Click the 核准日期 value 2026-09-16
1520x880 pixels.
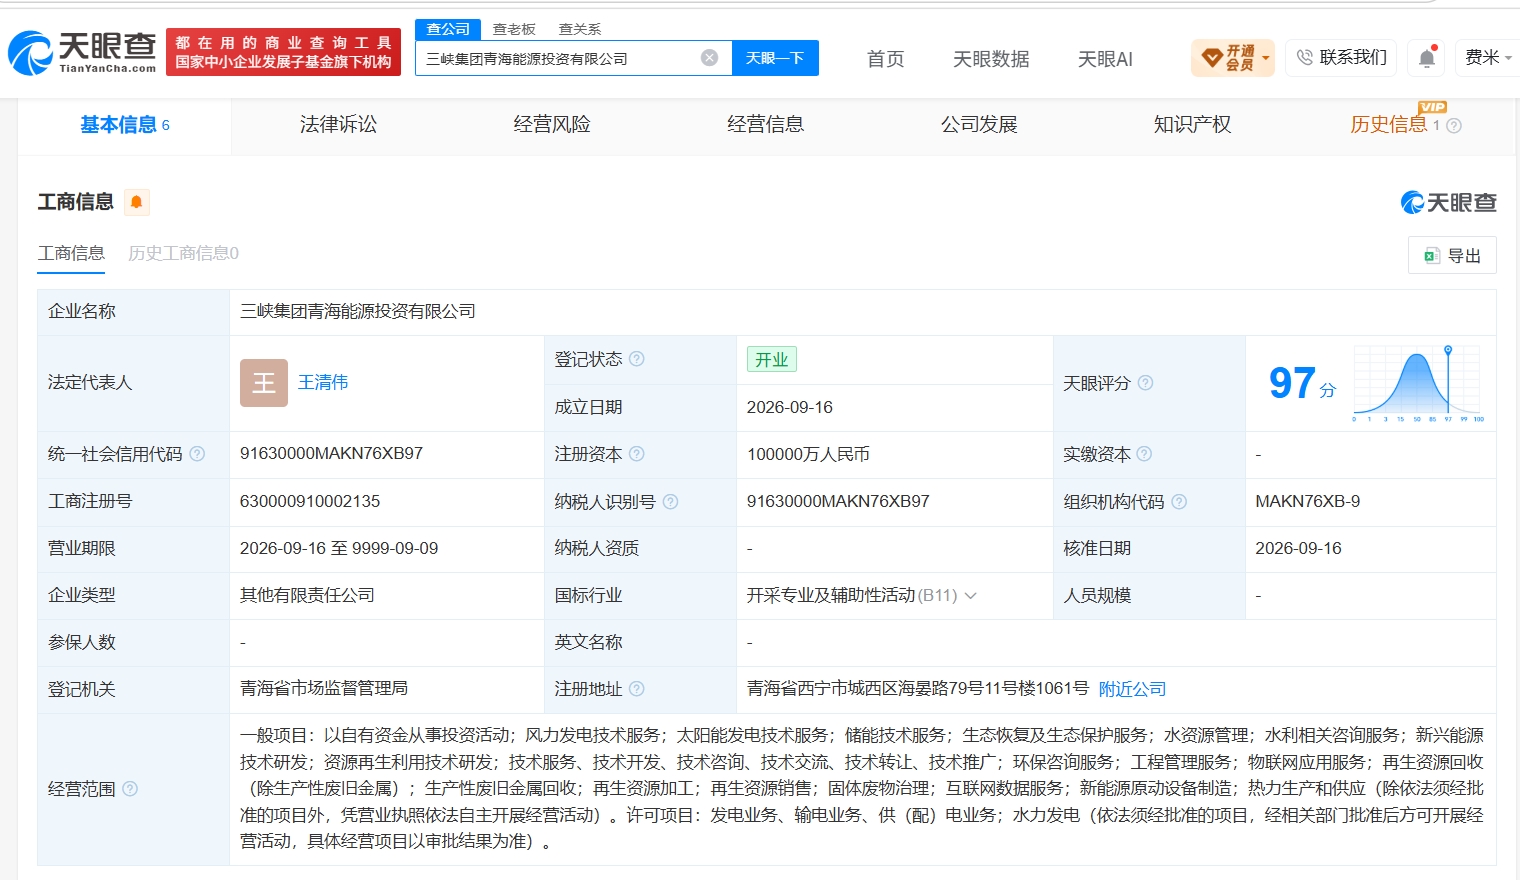point(1298,549)
